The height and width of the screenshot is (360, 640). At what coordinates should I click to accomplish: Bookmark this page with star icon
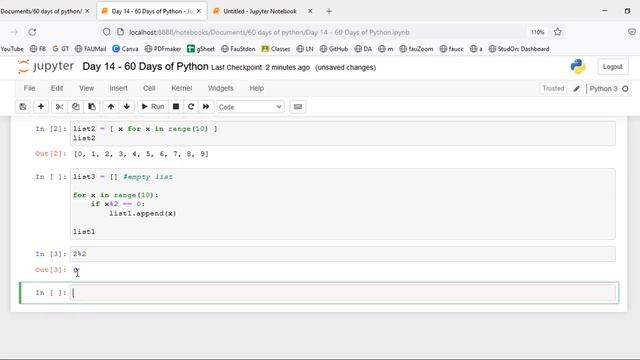[558, 32]
